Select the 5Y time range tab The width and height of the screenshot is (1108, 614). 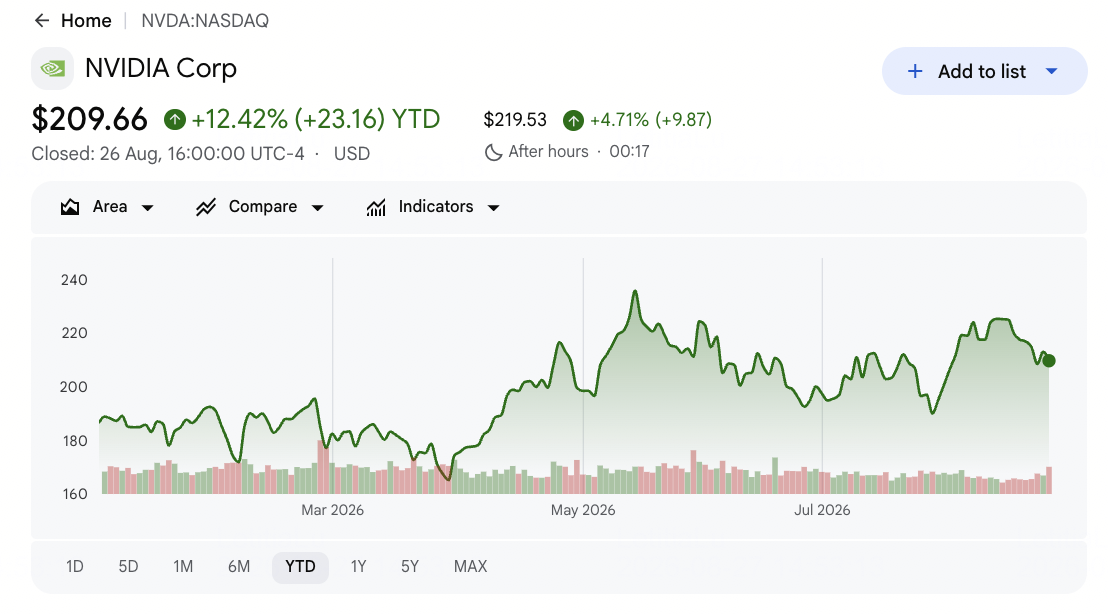point(410,567)
